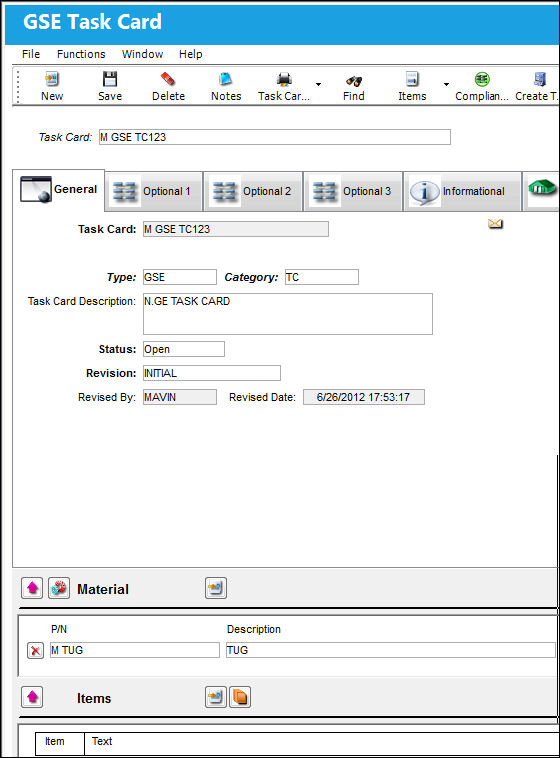Viewport: 560px width, 758px height.
Task: Click the P/N field M TUG
Action: coord(135,650)
